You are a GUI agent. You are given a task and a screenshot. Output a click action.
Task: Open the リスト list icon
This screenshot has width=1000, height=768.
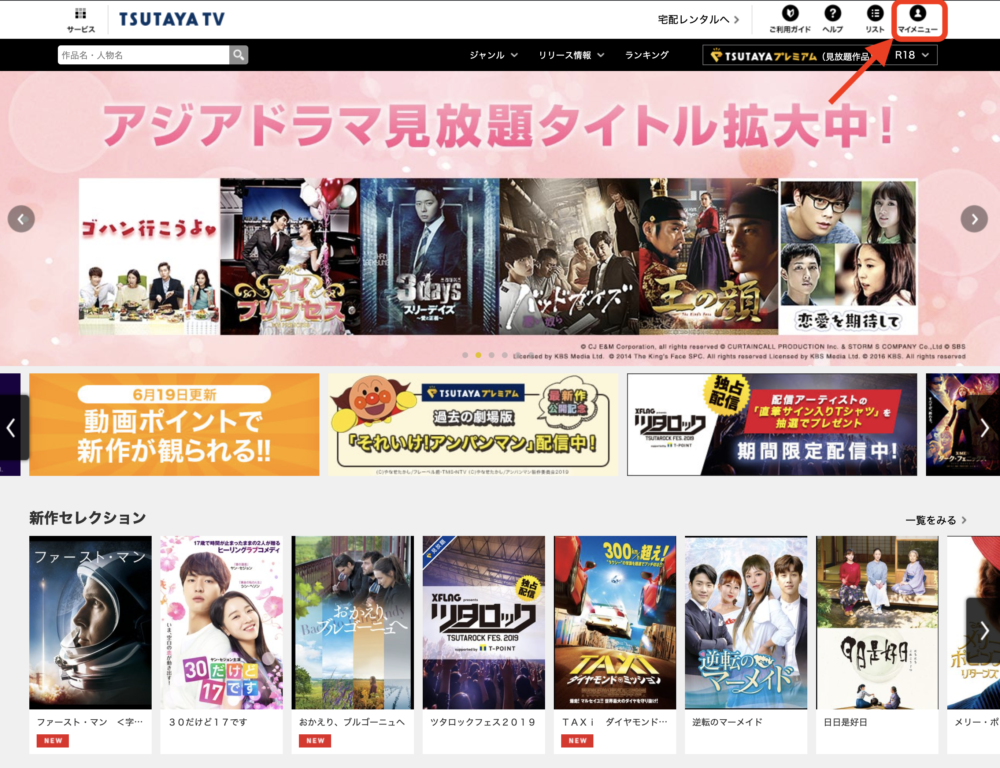[x=875, y=19]
